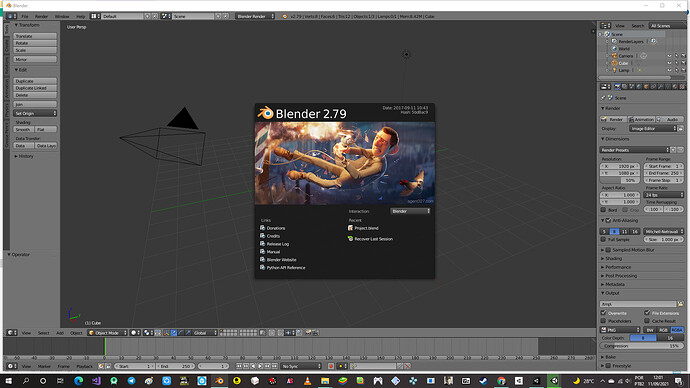Open the Interaction preset dropdown
This screenshot has height=388, width=690.
411,211
